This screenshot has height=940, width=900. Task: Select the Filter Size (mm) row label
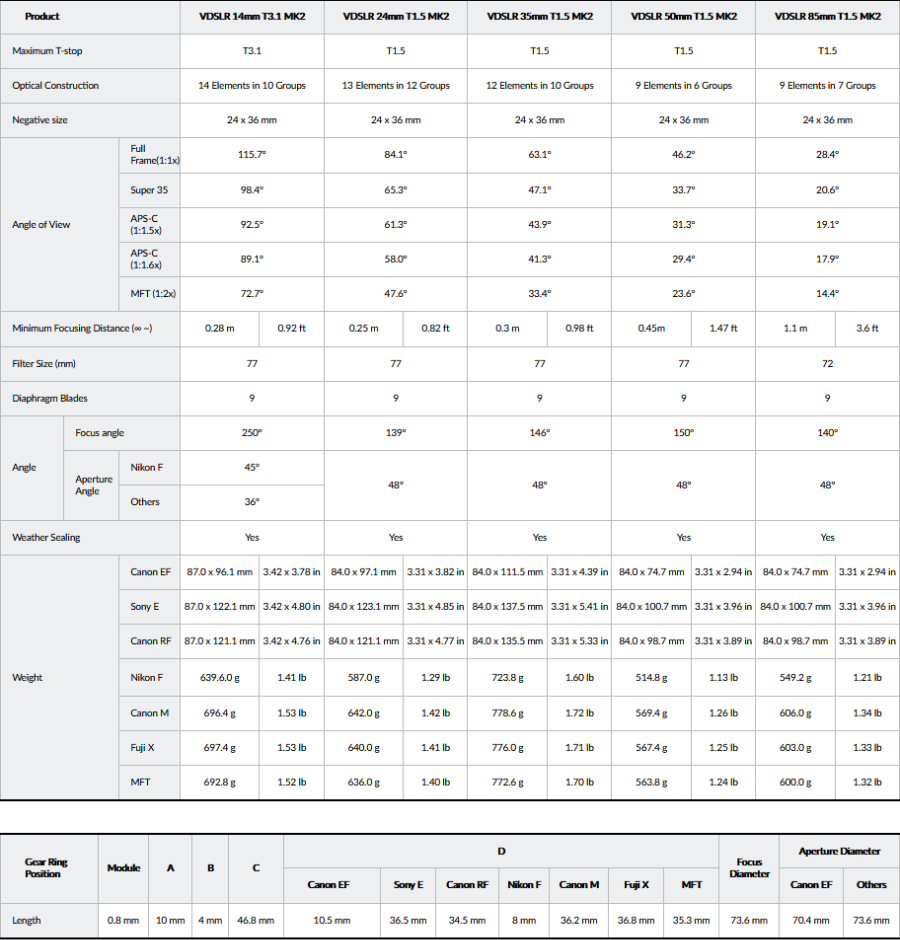(44, 364)
